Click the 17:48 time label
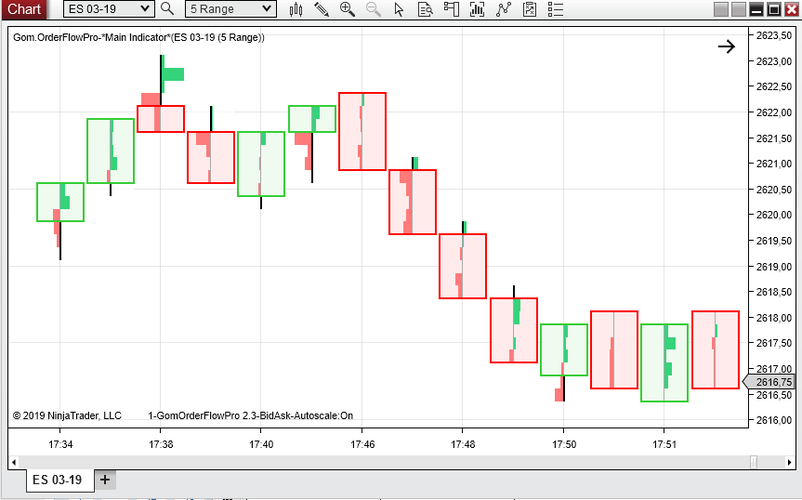Viewport: 802px width, 500px height. click(x=462, y=444)
